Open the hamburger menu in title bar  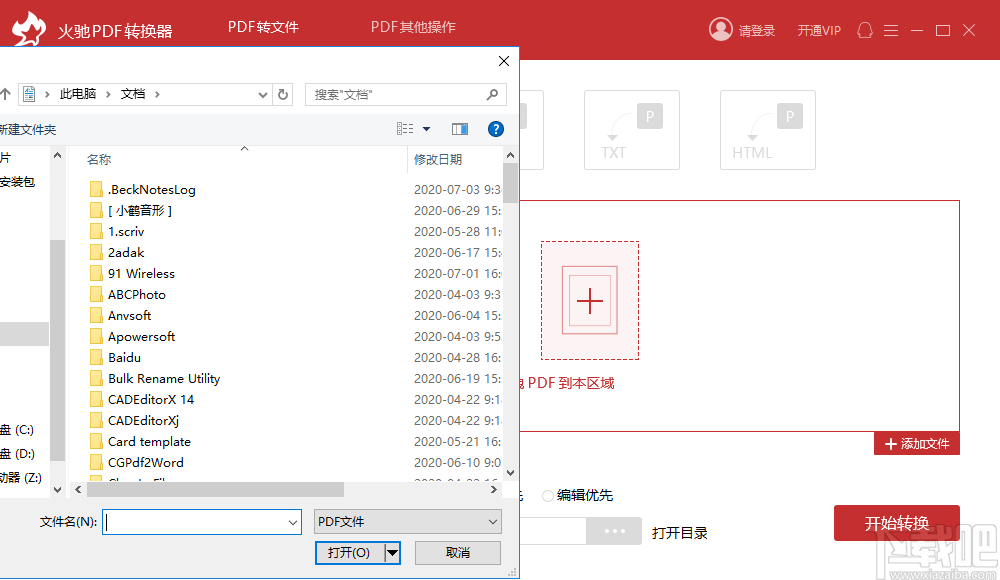[x=891, y=30]
